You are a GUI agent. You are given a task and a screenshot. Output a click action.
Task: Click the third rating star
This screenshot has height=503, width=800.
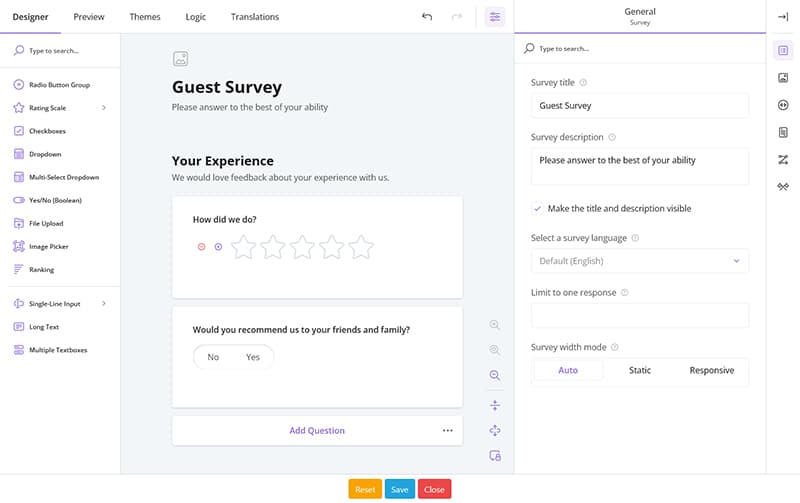[302, 247]
